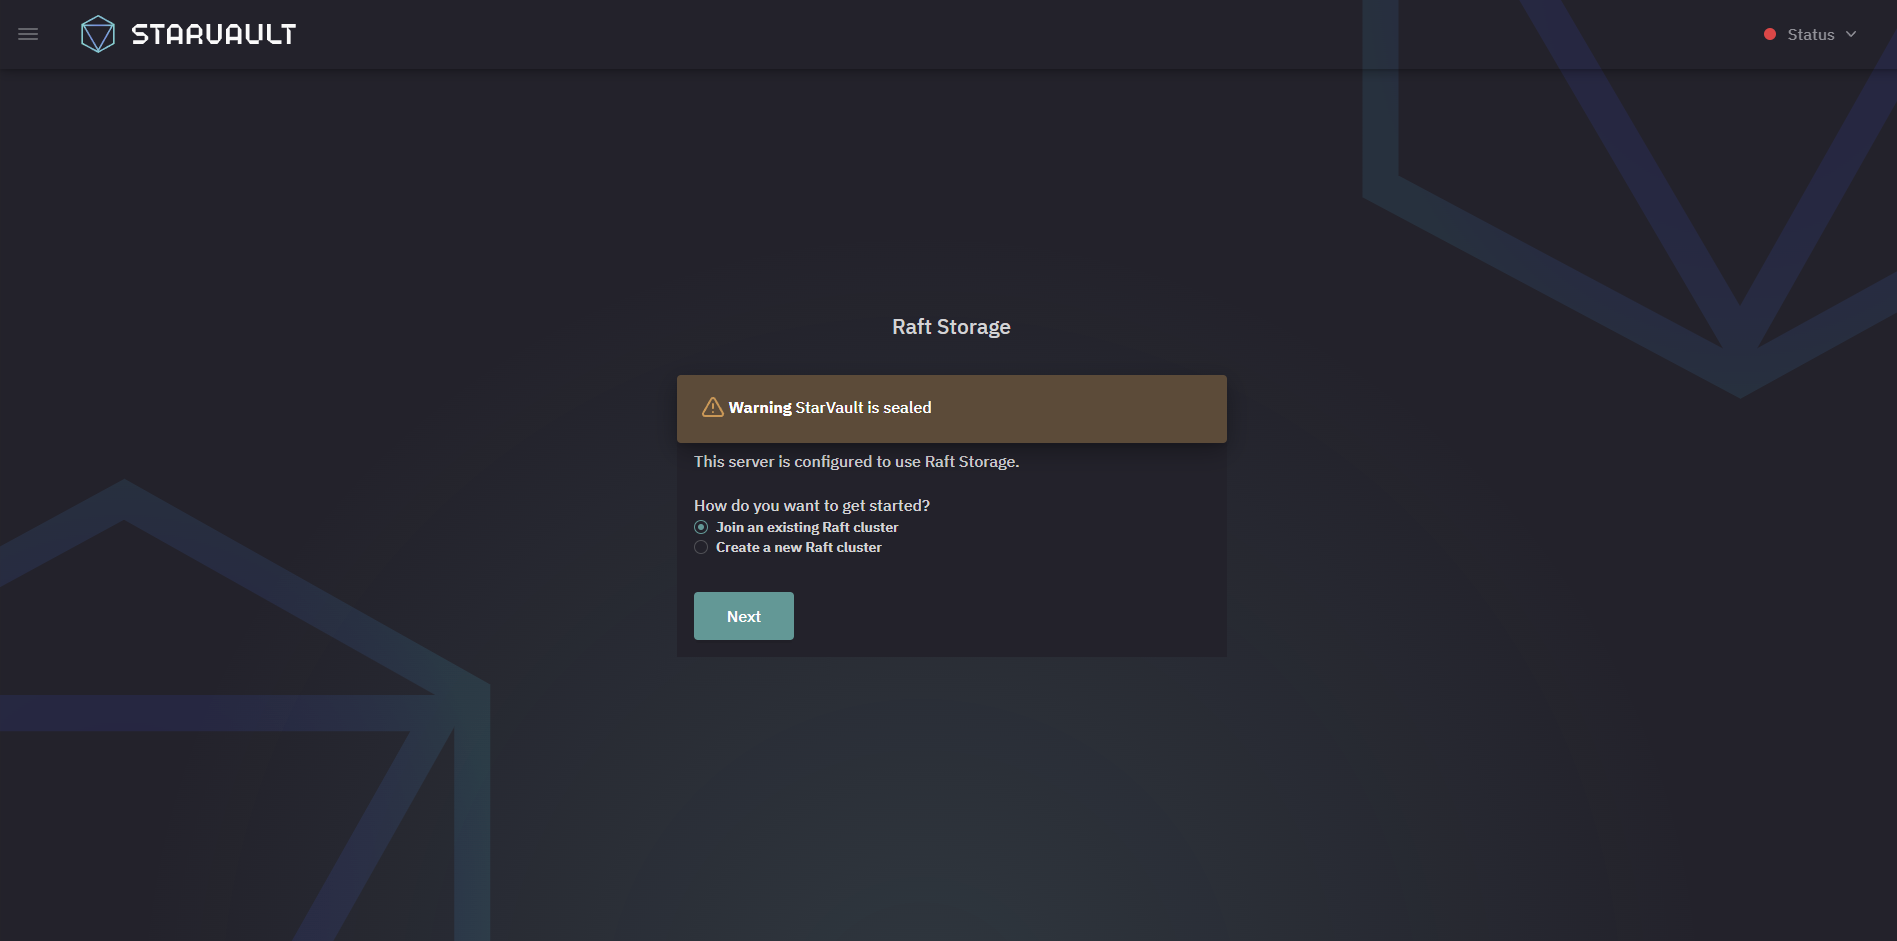Click the STARVAULT wordmark text

click(x=214, y=35)
